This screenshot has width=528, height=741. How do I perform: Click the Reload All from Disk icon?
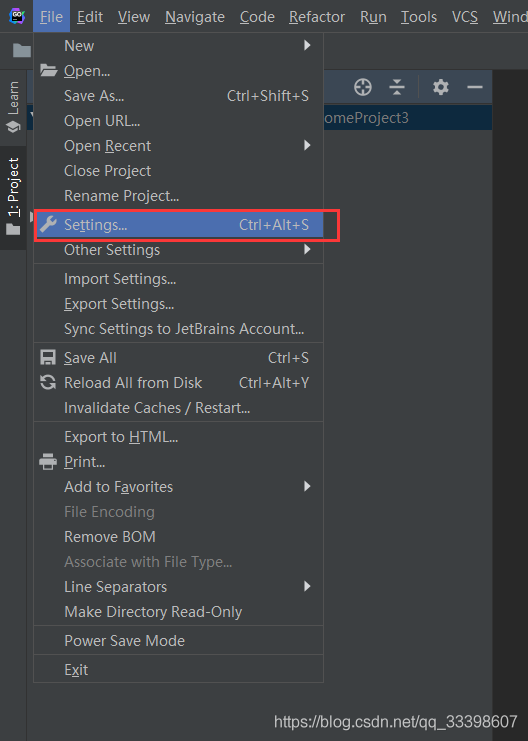pos(48,382)
